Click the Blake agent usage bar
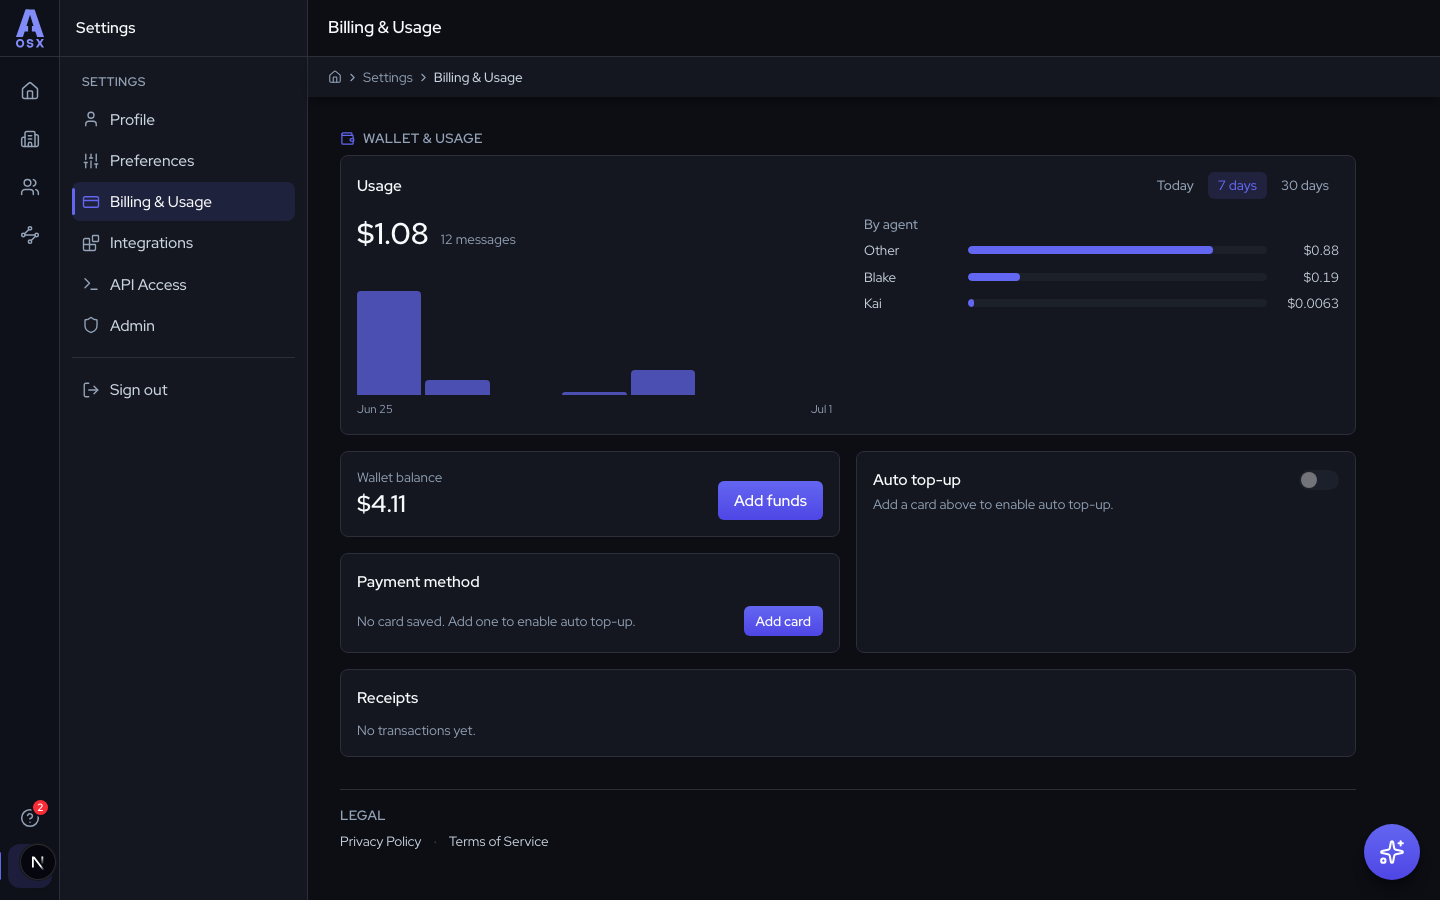The image size is (1440, 900). (x=1117, y=277)
